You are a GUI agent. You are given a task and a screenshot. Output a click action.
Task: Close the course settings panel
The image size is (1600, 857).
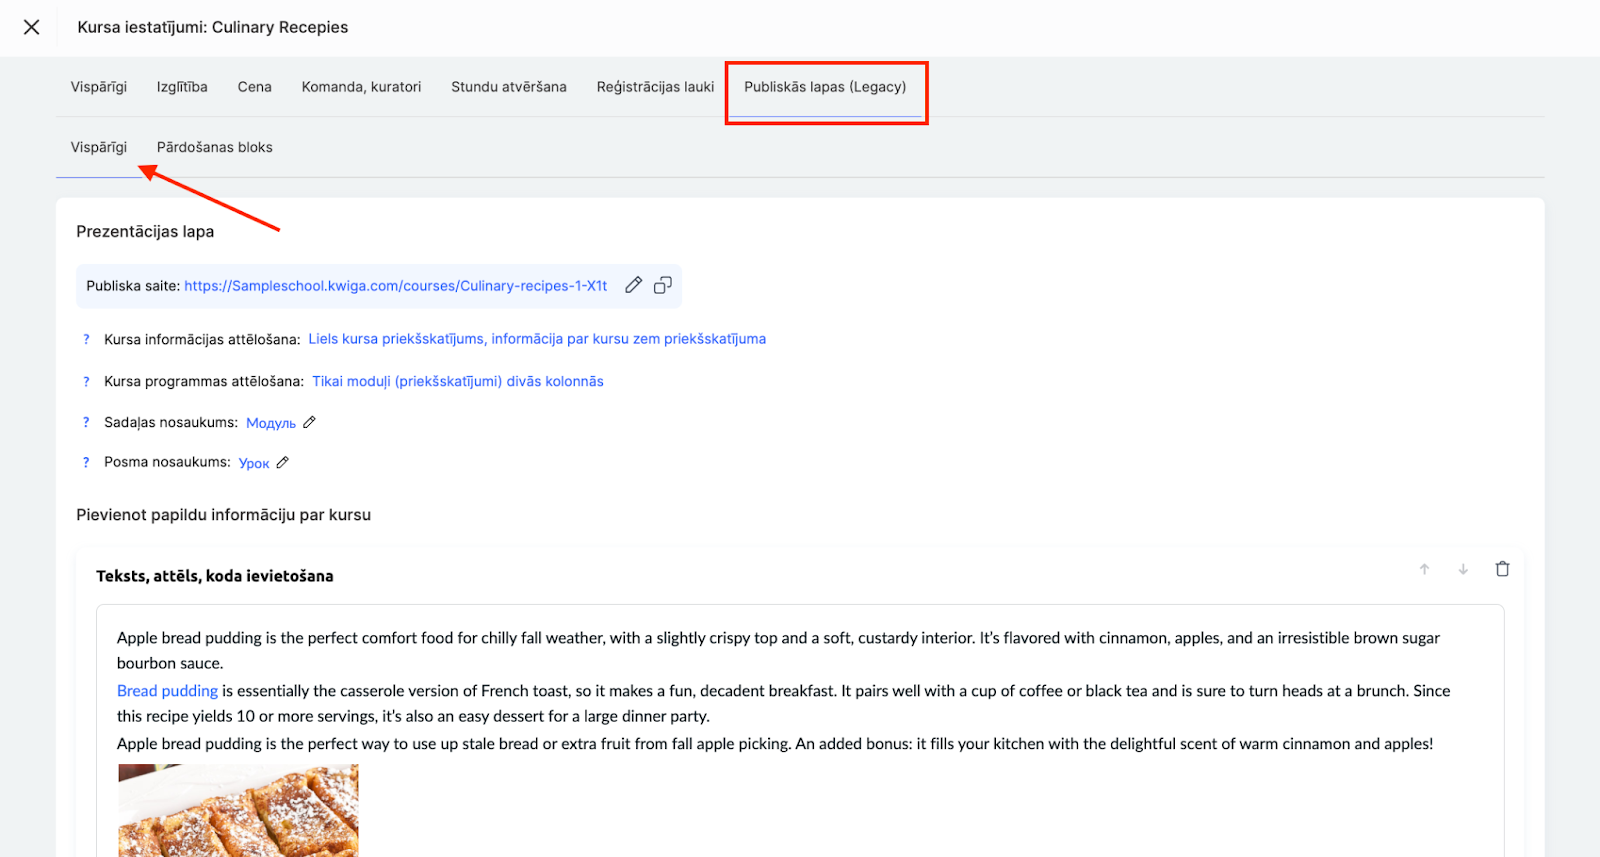point(32,27)
